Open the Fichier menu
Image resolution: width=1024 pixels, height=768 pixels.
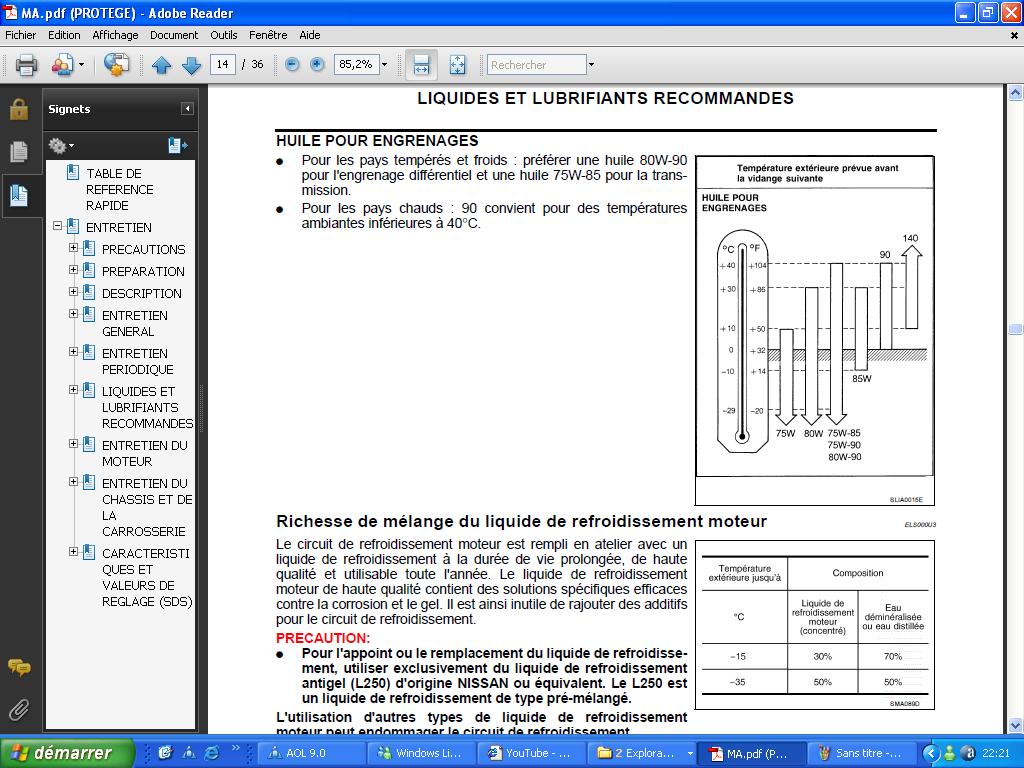point(21,35)
